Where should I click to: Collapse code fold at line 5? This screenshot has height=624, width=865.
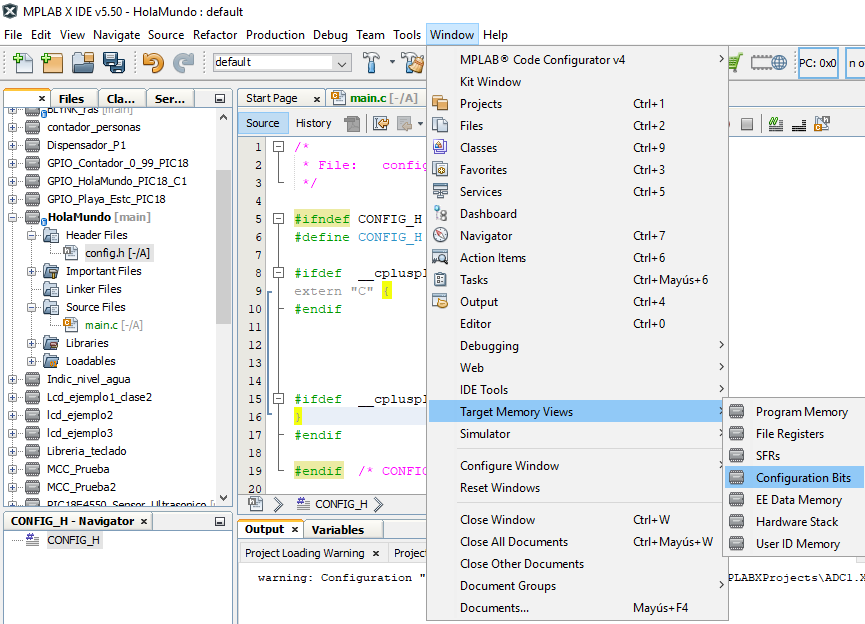279,219
